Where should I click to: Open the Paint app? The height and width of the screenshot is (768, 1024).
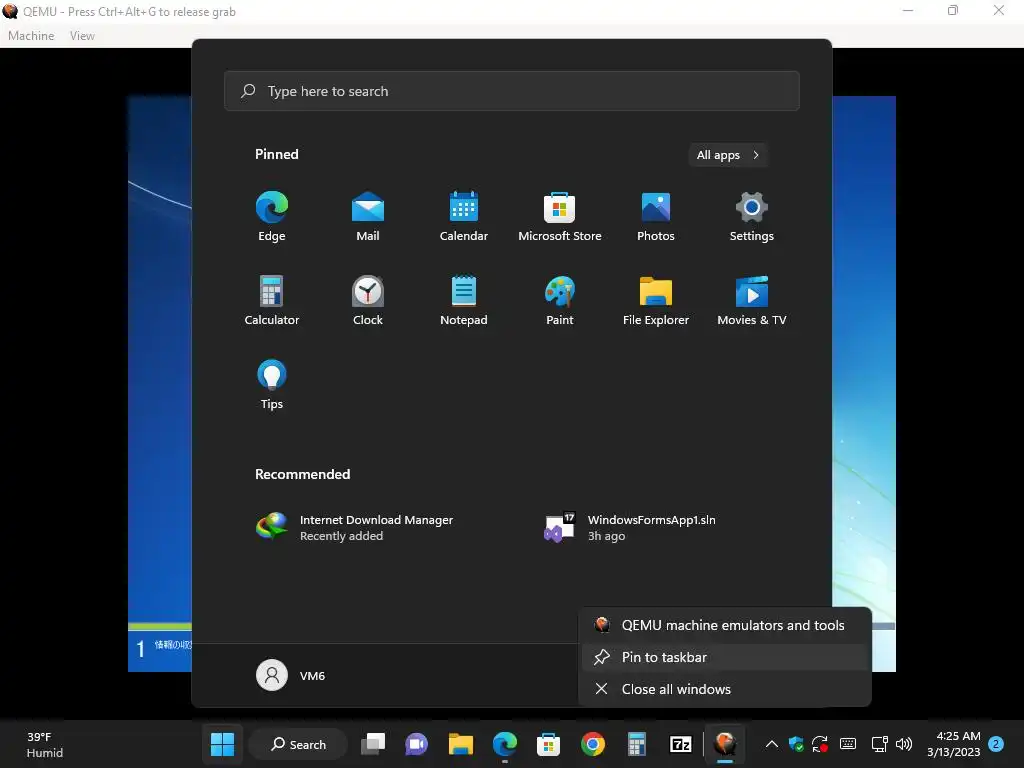click(x=560, y=300)
